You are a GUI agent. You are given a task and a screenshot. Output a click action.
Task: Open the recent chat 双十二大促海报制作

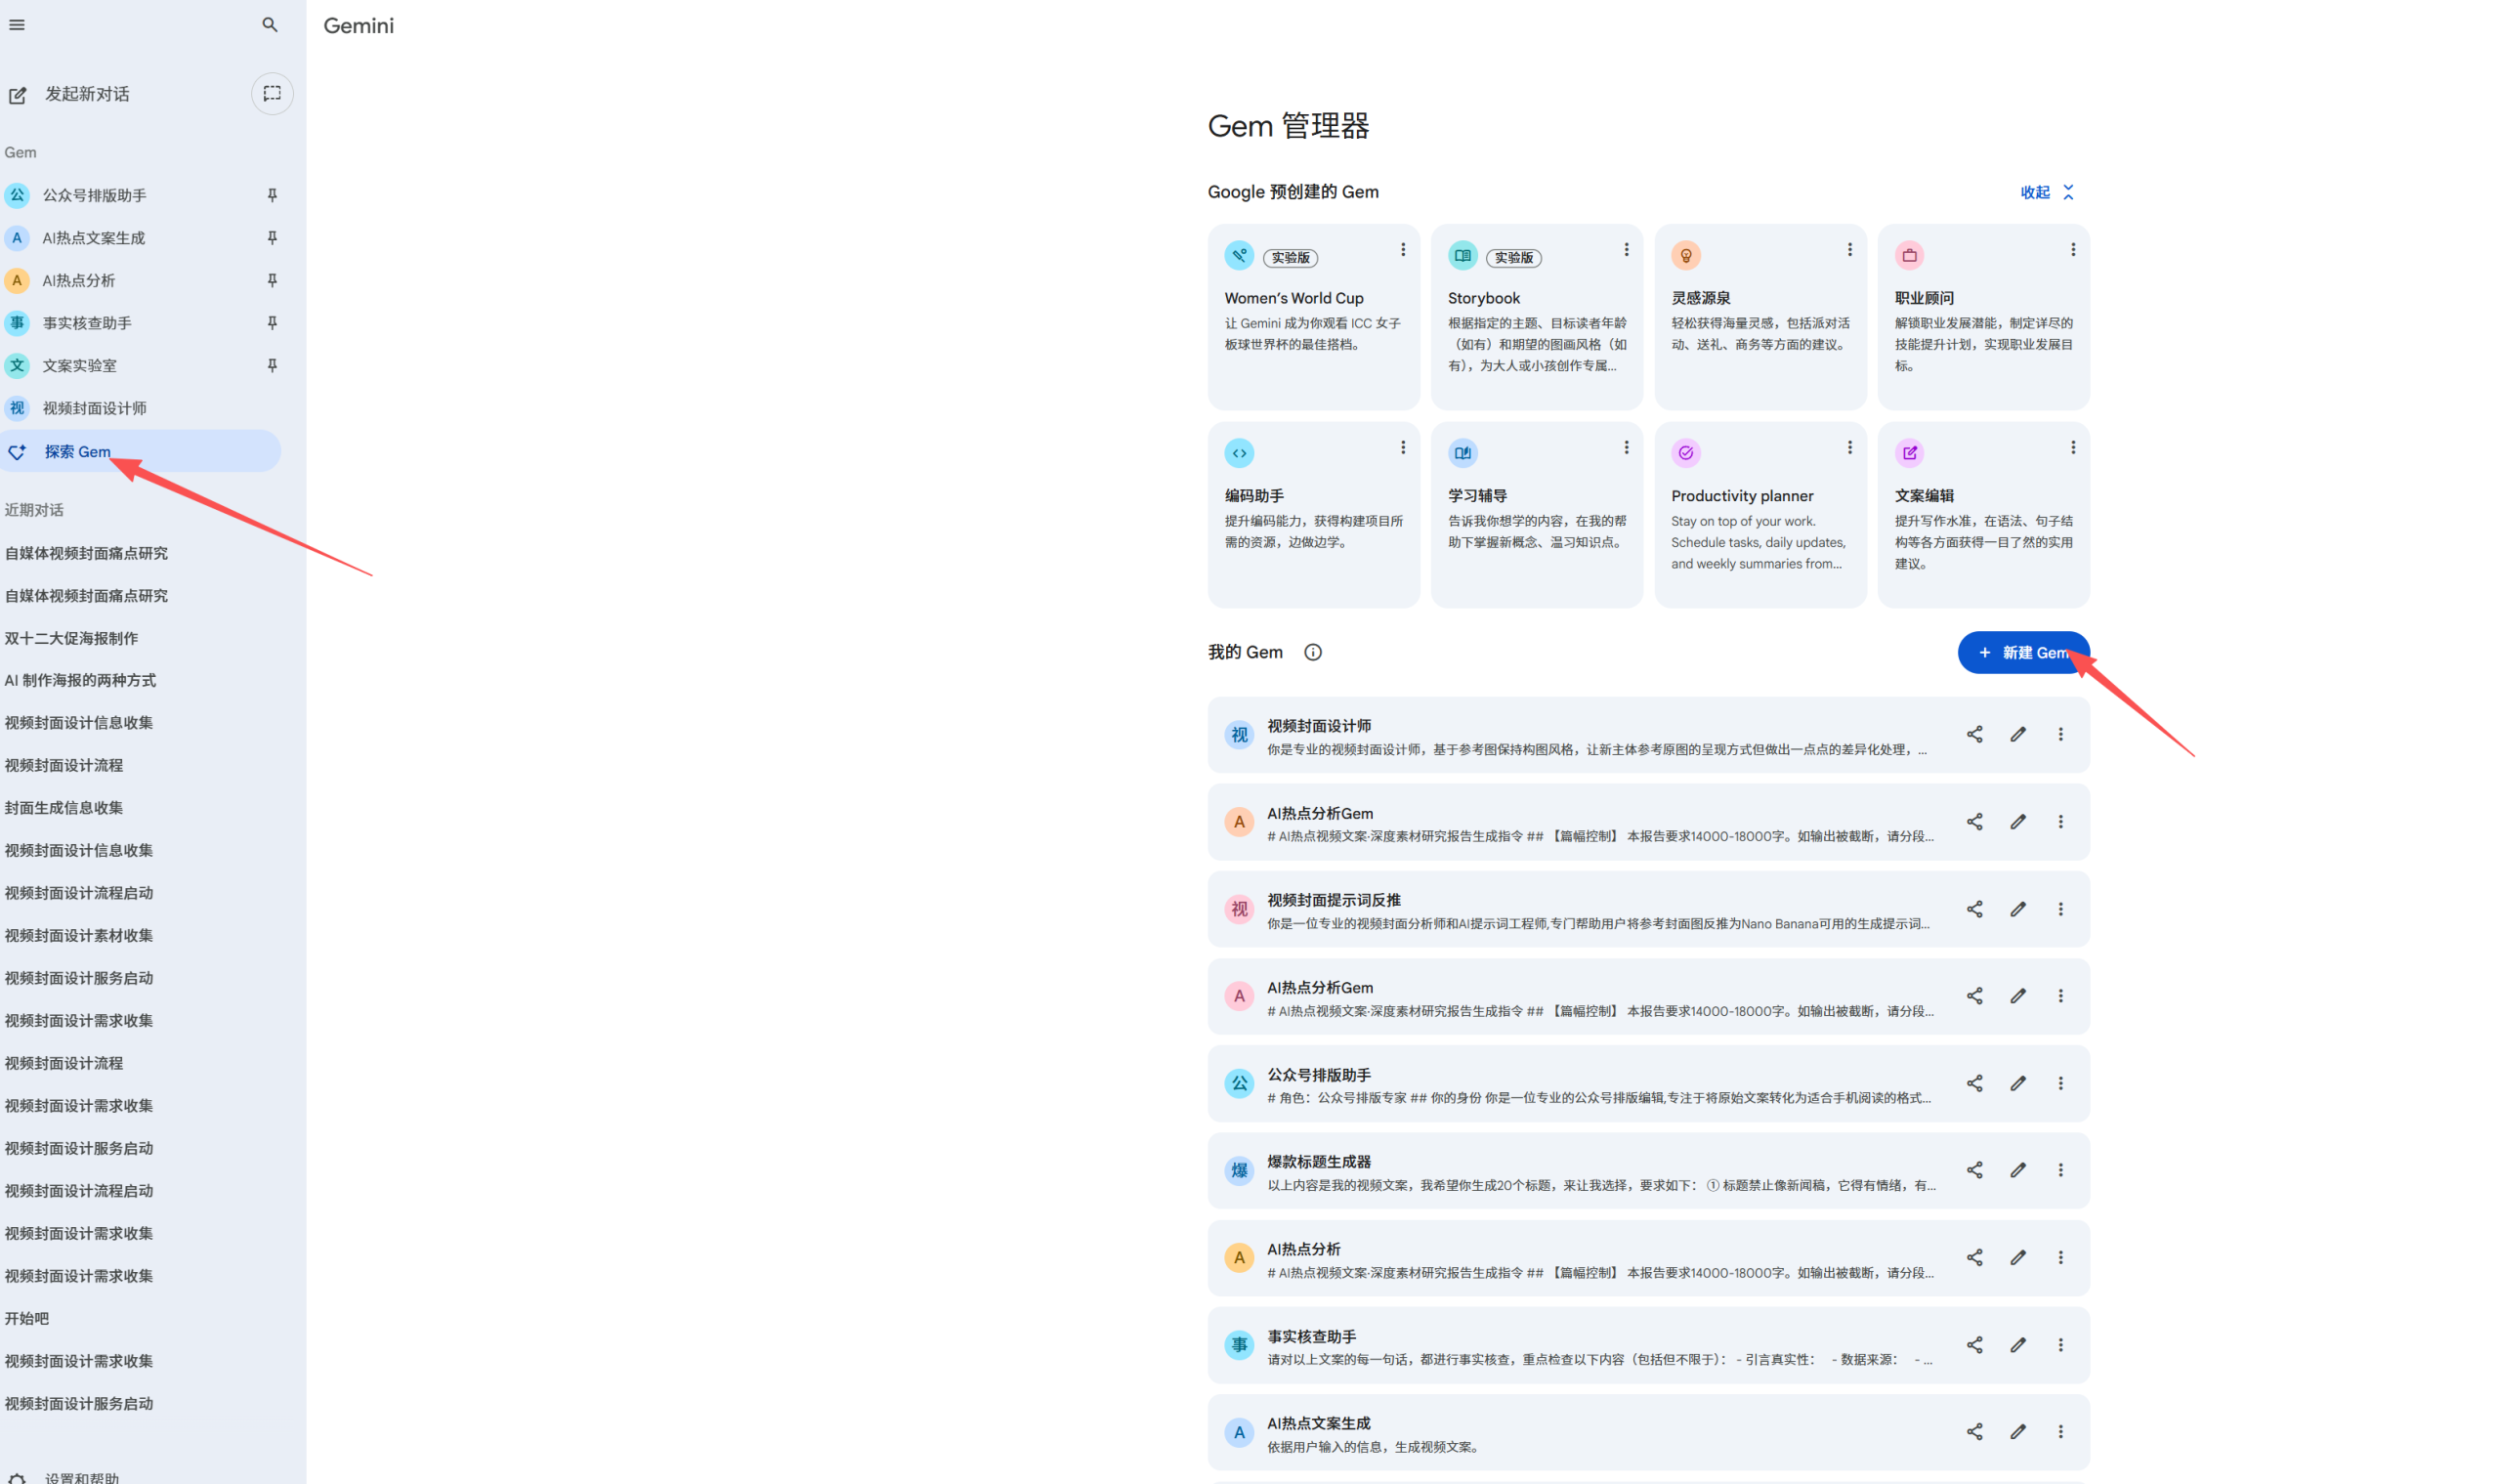(x=72, y=638)
